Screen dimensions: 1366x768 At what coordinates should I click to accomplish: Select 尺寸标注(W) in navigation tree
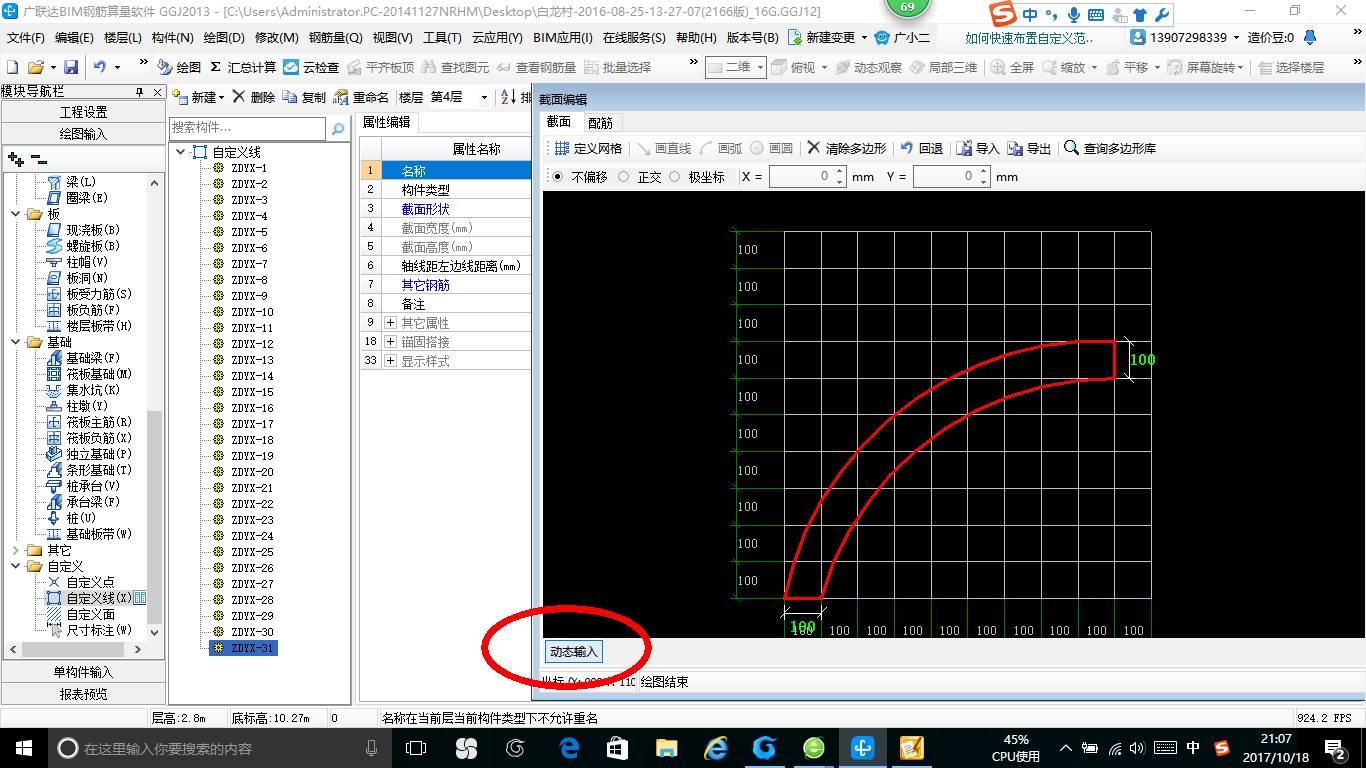tap(89, 630)
